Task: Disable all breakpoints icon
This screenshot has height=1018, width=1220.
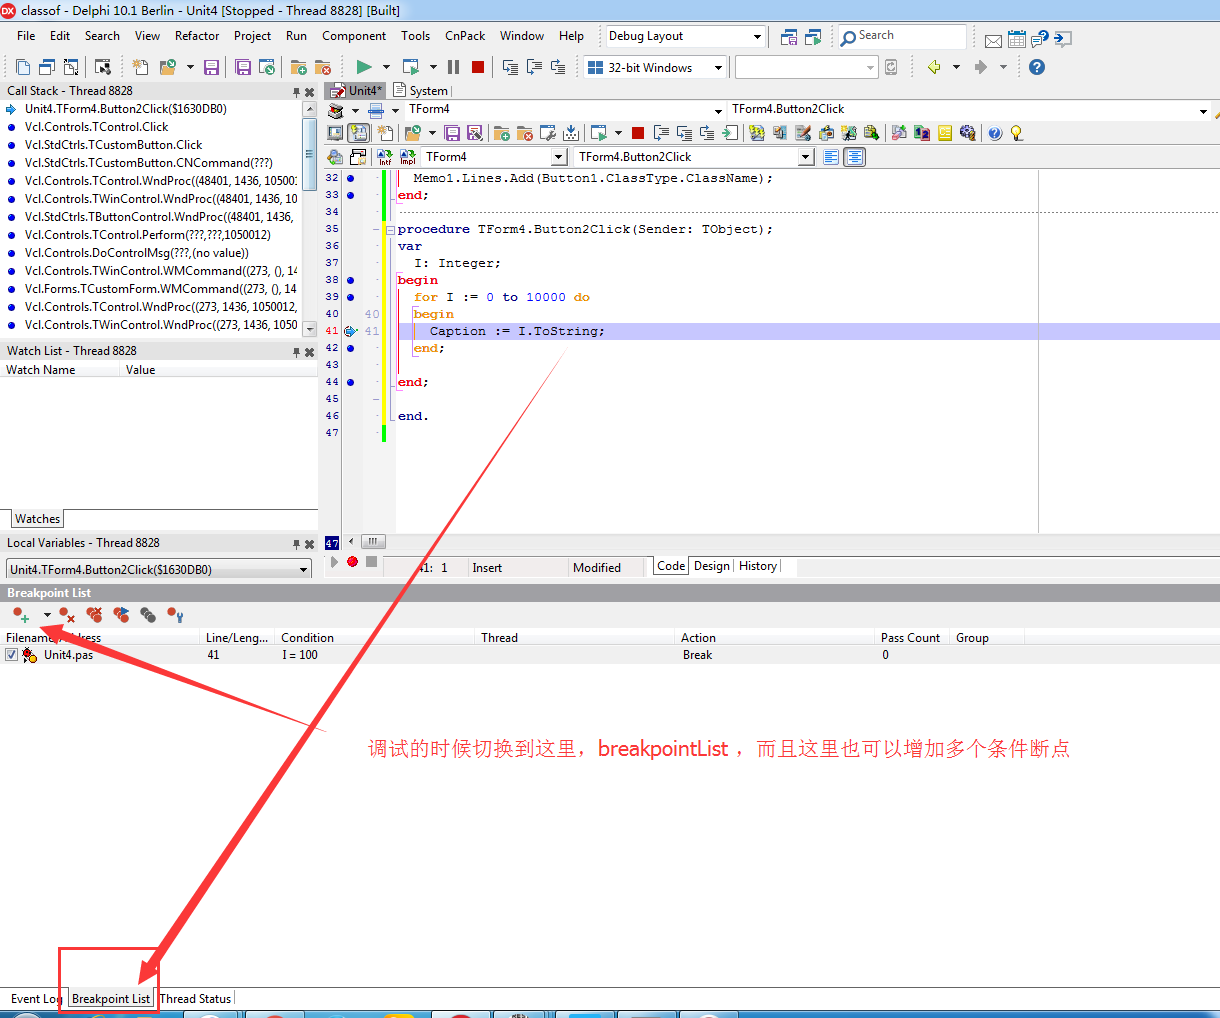Action: click(148, 615)
